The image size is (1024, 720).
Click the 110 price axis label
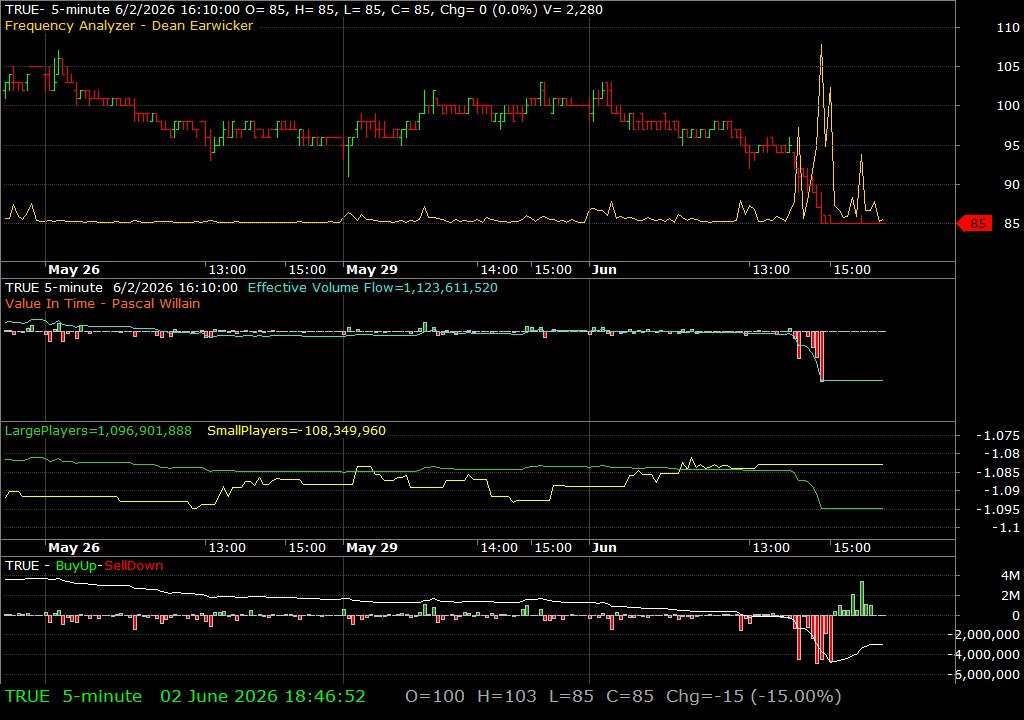coord(1008,27)
